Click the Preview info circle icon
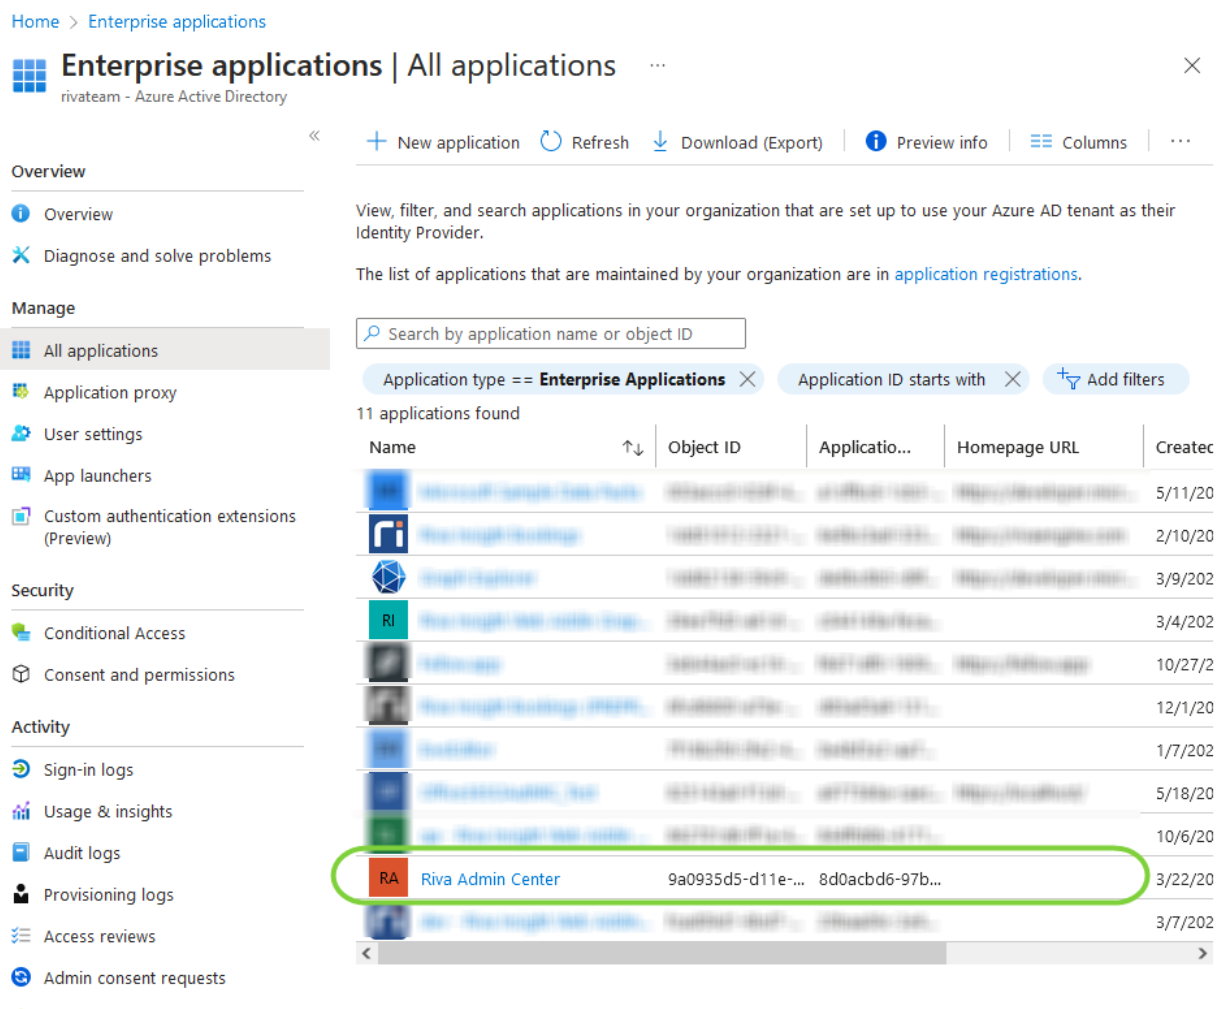 (x=876, y=141)
